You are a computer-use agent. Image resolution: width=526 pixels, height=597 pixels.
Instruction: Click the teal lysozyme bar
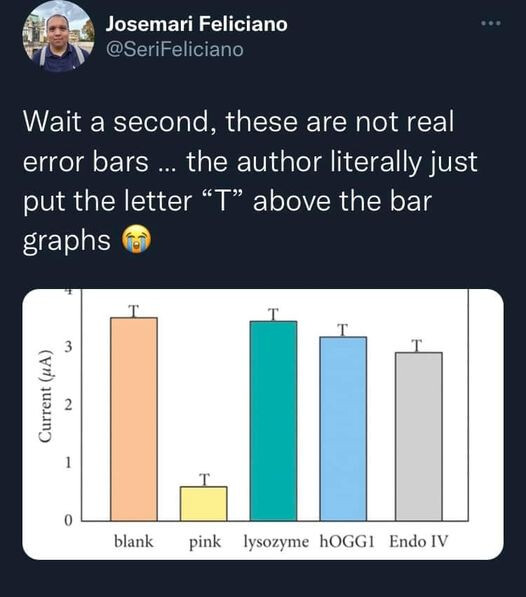point(273,421)
